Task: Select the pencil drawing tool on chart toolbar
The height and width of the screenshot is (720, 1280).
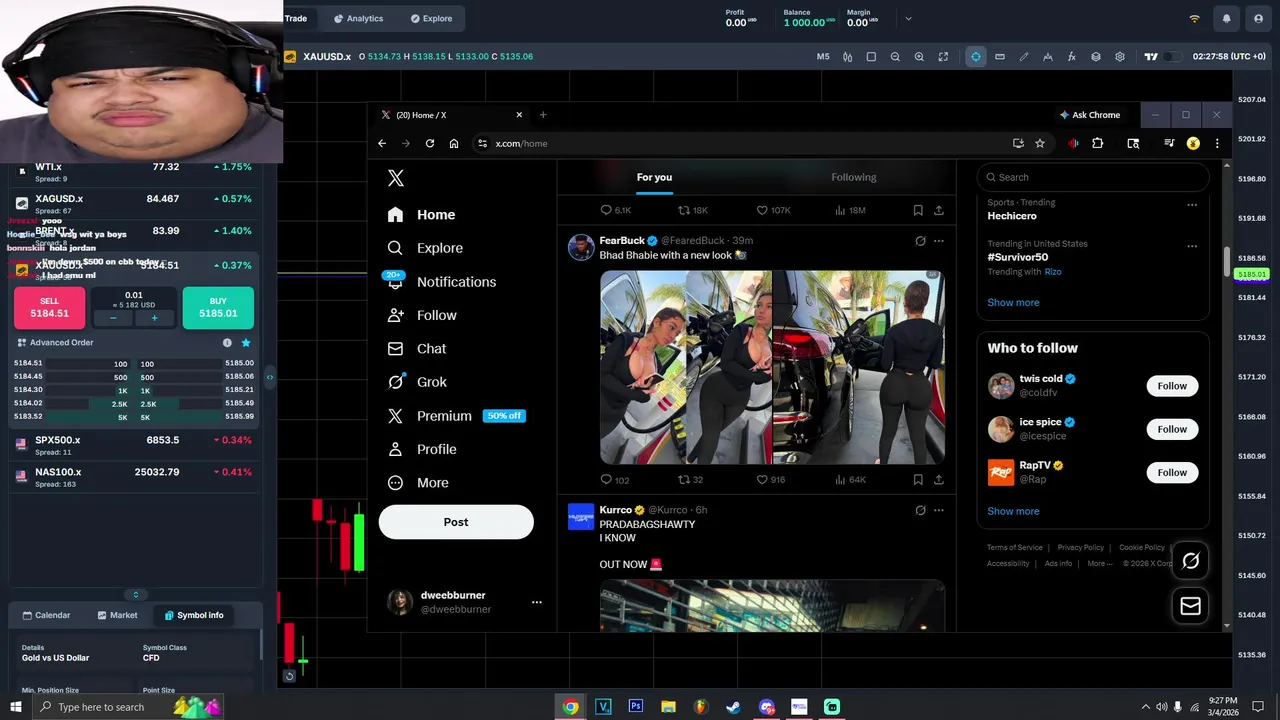Action: click(1024, 57)
